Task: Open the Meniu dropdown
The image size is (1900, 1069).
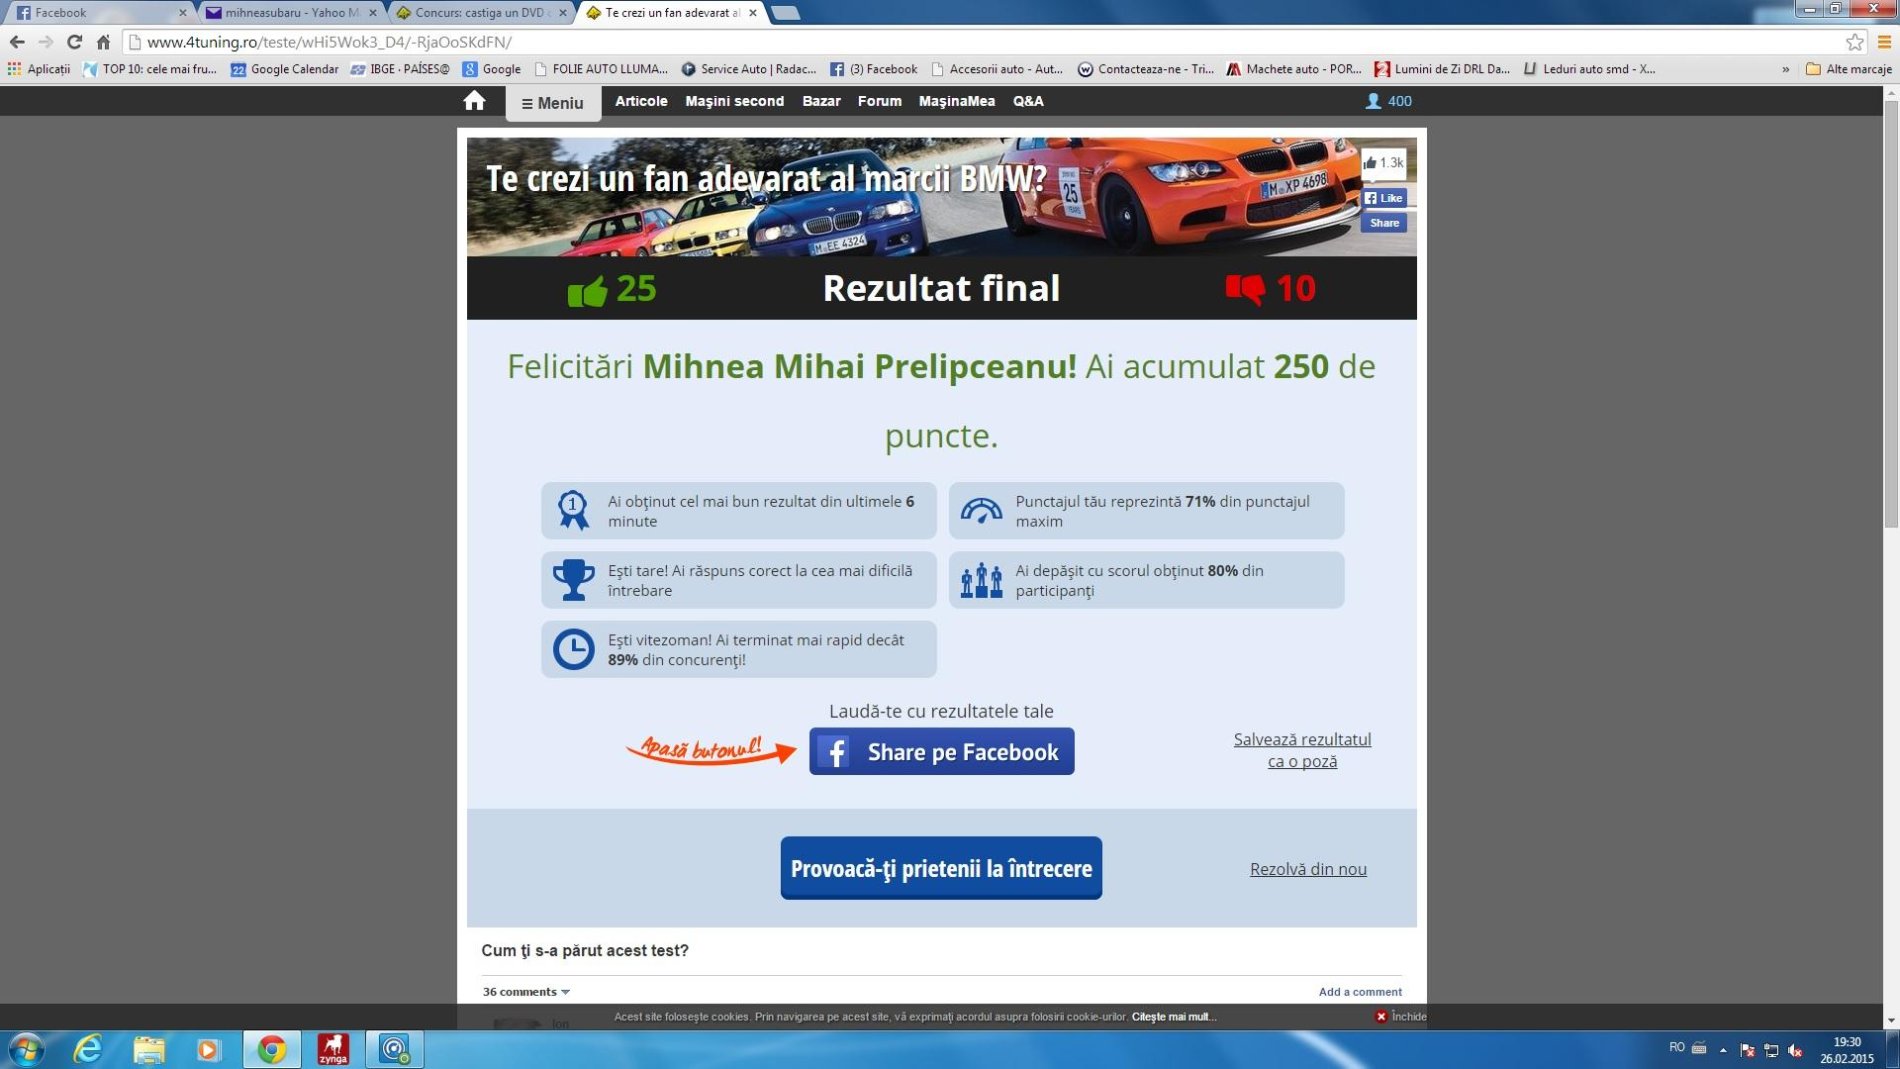Action: pyautogui.click(x=552, y=103)
